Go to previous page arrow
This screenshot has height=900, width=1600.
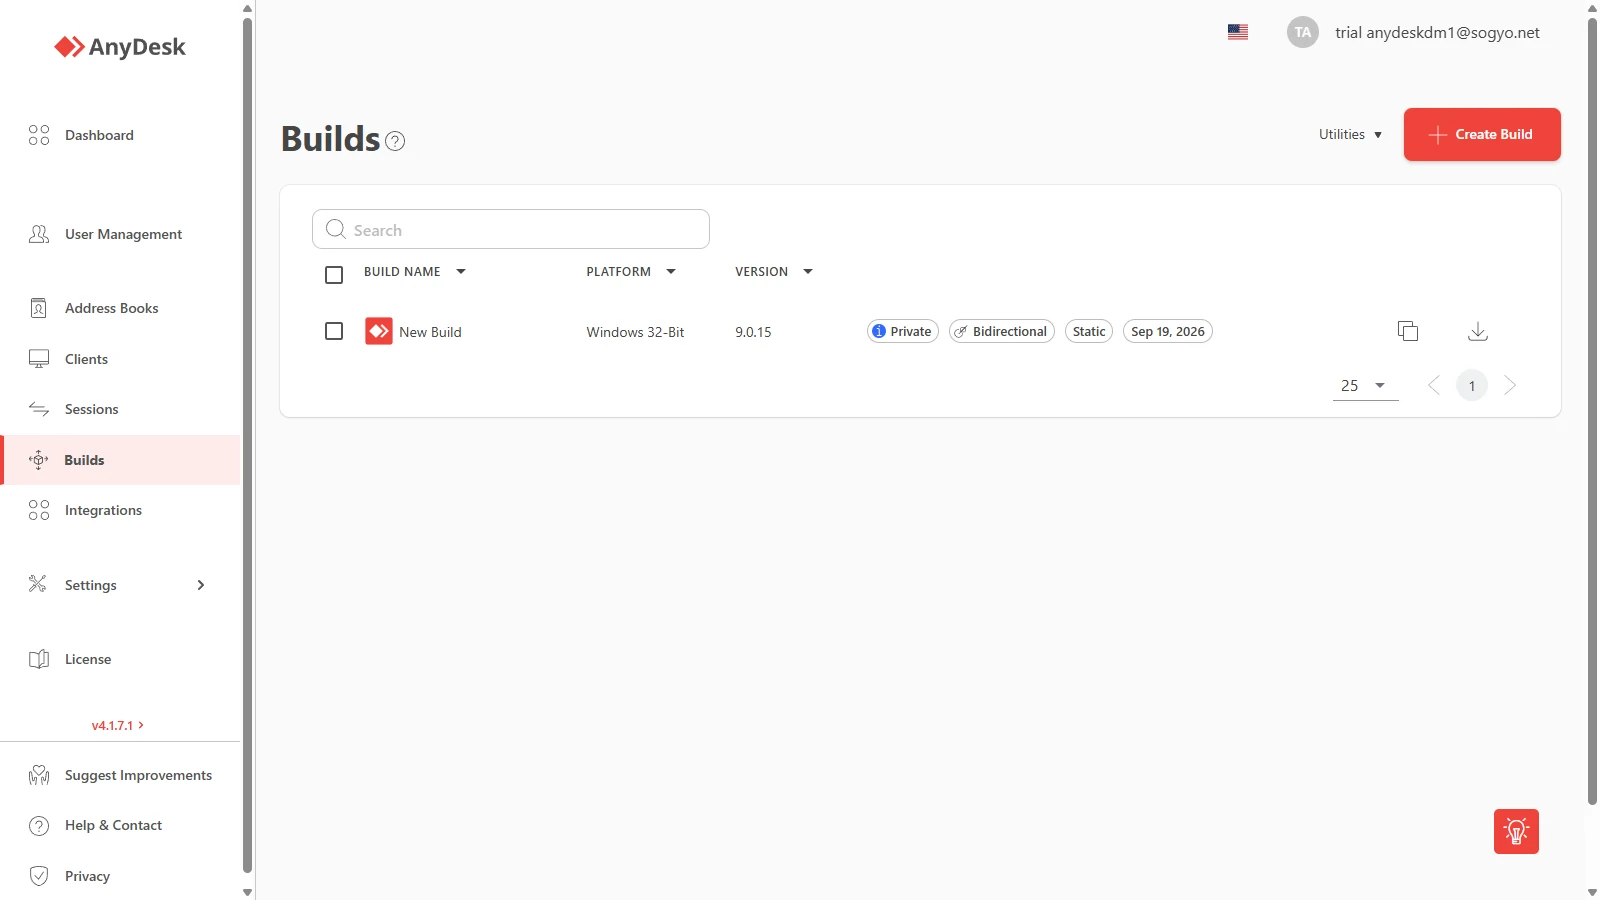(1434, 385)
